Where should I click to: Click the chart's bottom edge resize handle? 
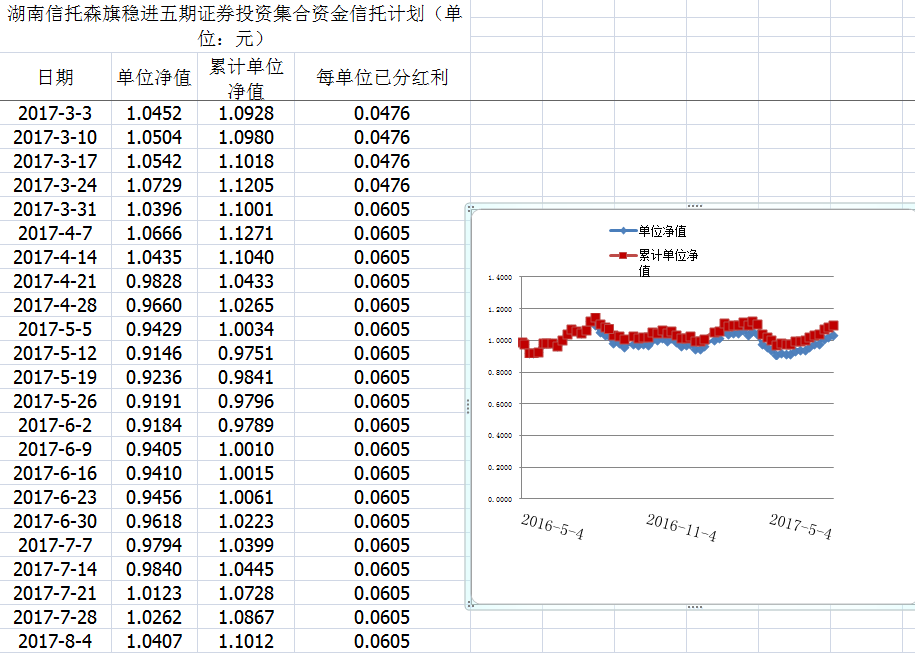694,606
